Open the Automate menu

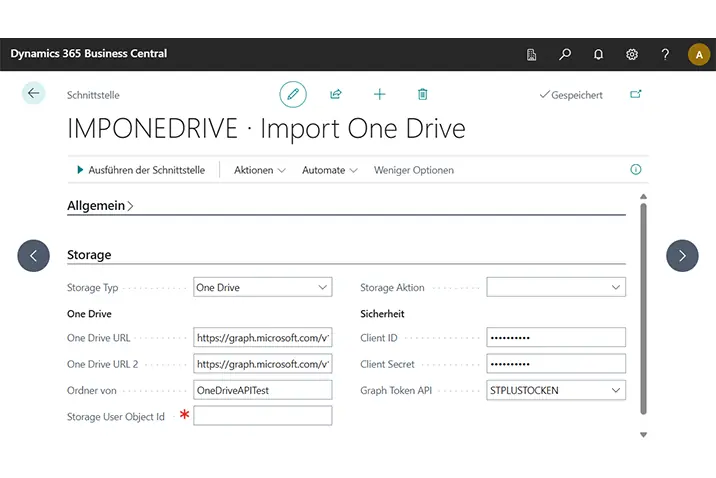click(330, 170)
